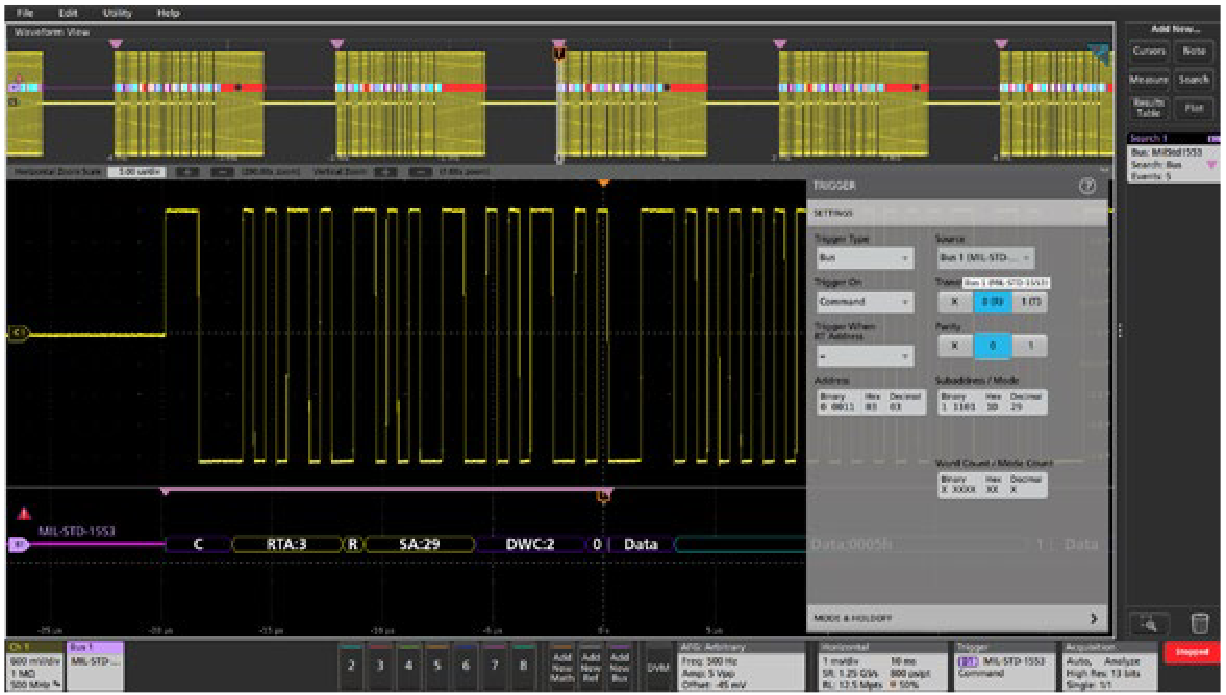Click the Add New Math button
Viewport: 1226px width, 695px height.
(x=561, y=666)
